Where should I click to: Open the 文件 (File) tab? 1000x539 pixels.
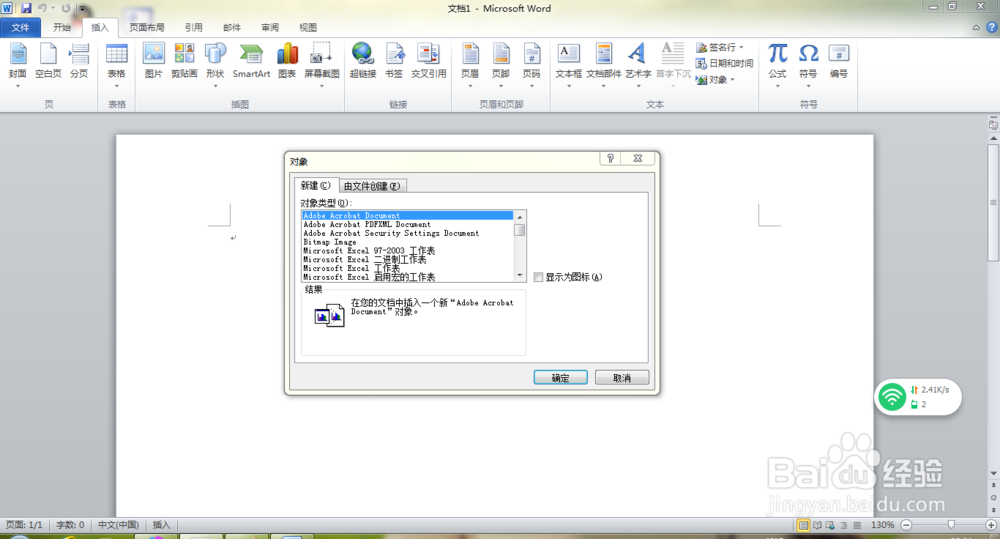[x=20, y=27]
